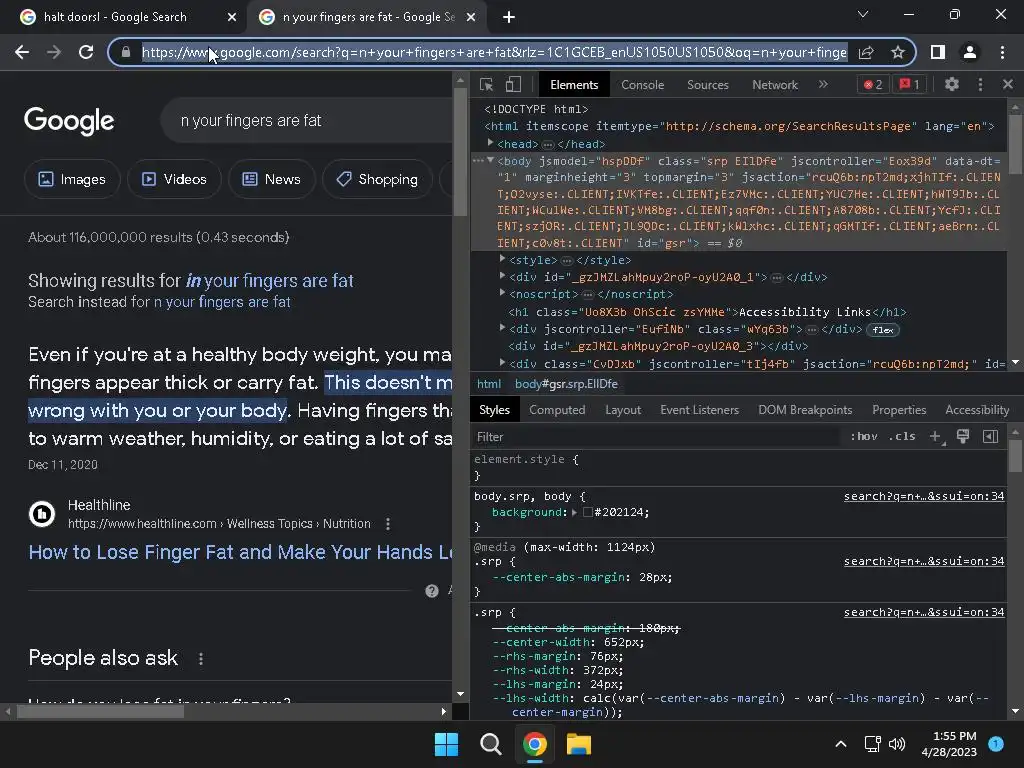Filter results by Shopping
Image resolution: width=1024 pixels, height=768 pixels.
pyautogui.click(x=377, y=179)
